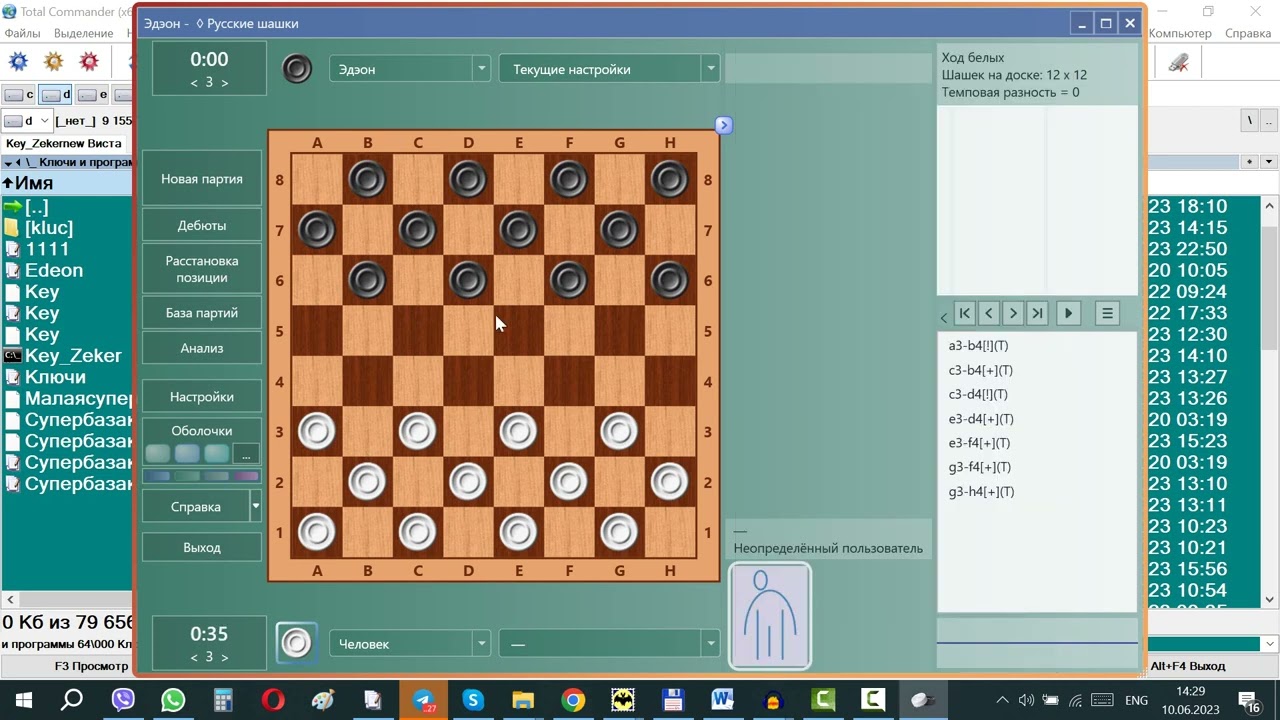Click the blue gear icon in Total Commander
Screen dimensions: 1280x720
(18, 62)
